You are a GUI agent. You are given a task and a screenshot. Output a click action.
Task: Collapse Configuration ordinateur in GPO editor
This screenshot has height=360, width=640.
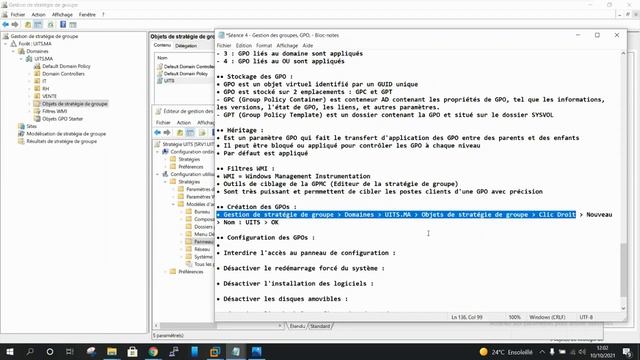tap(158, 152)
